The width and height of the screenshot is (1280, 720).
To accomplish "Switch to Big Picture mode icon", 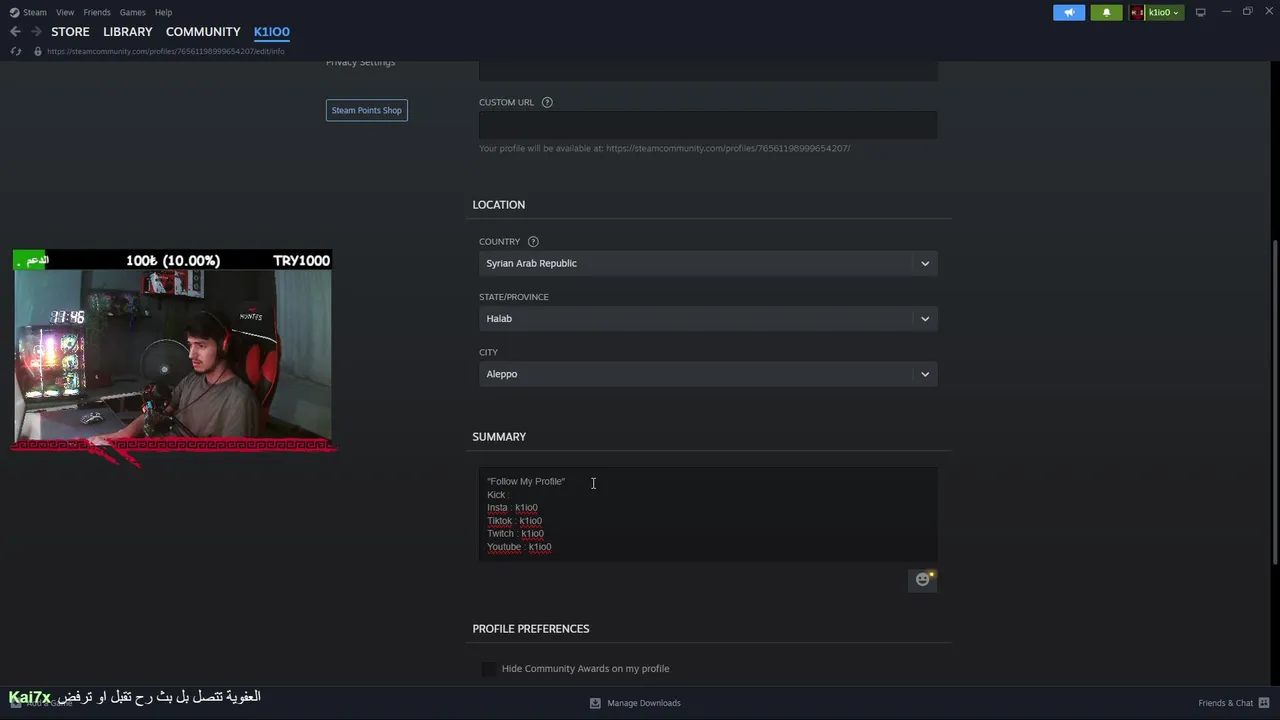I will point(1201,12).
